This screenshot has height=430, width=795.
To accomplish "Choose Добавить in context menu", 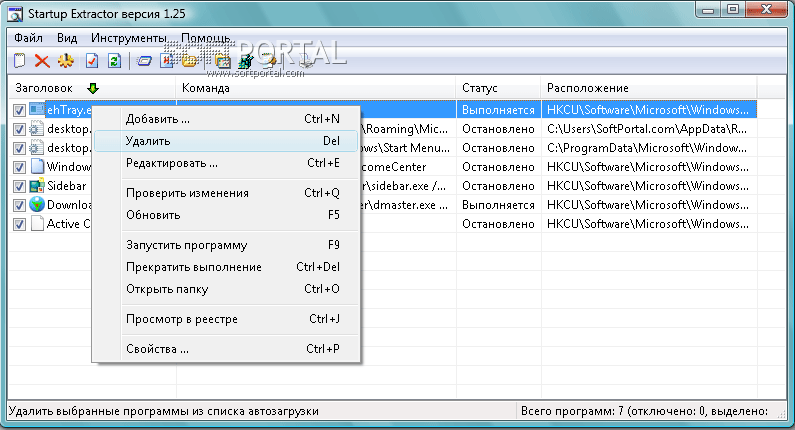I will click(x=226, y=119).
